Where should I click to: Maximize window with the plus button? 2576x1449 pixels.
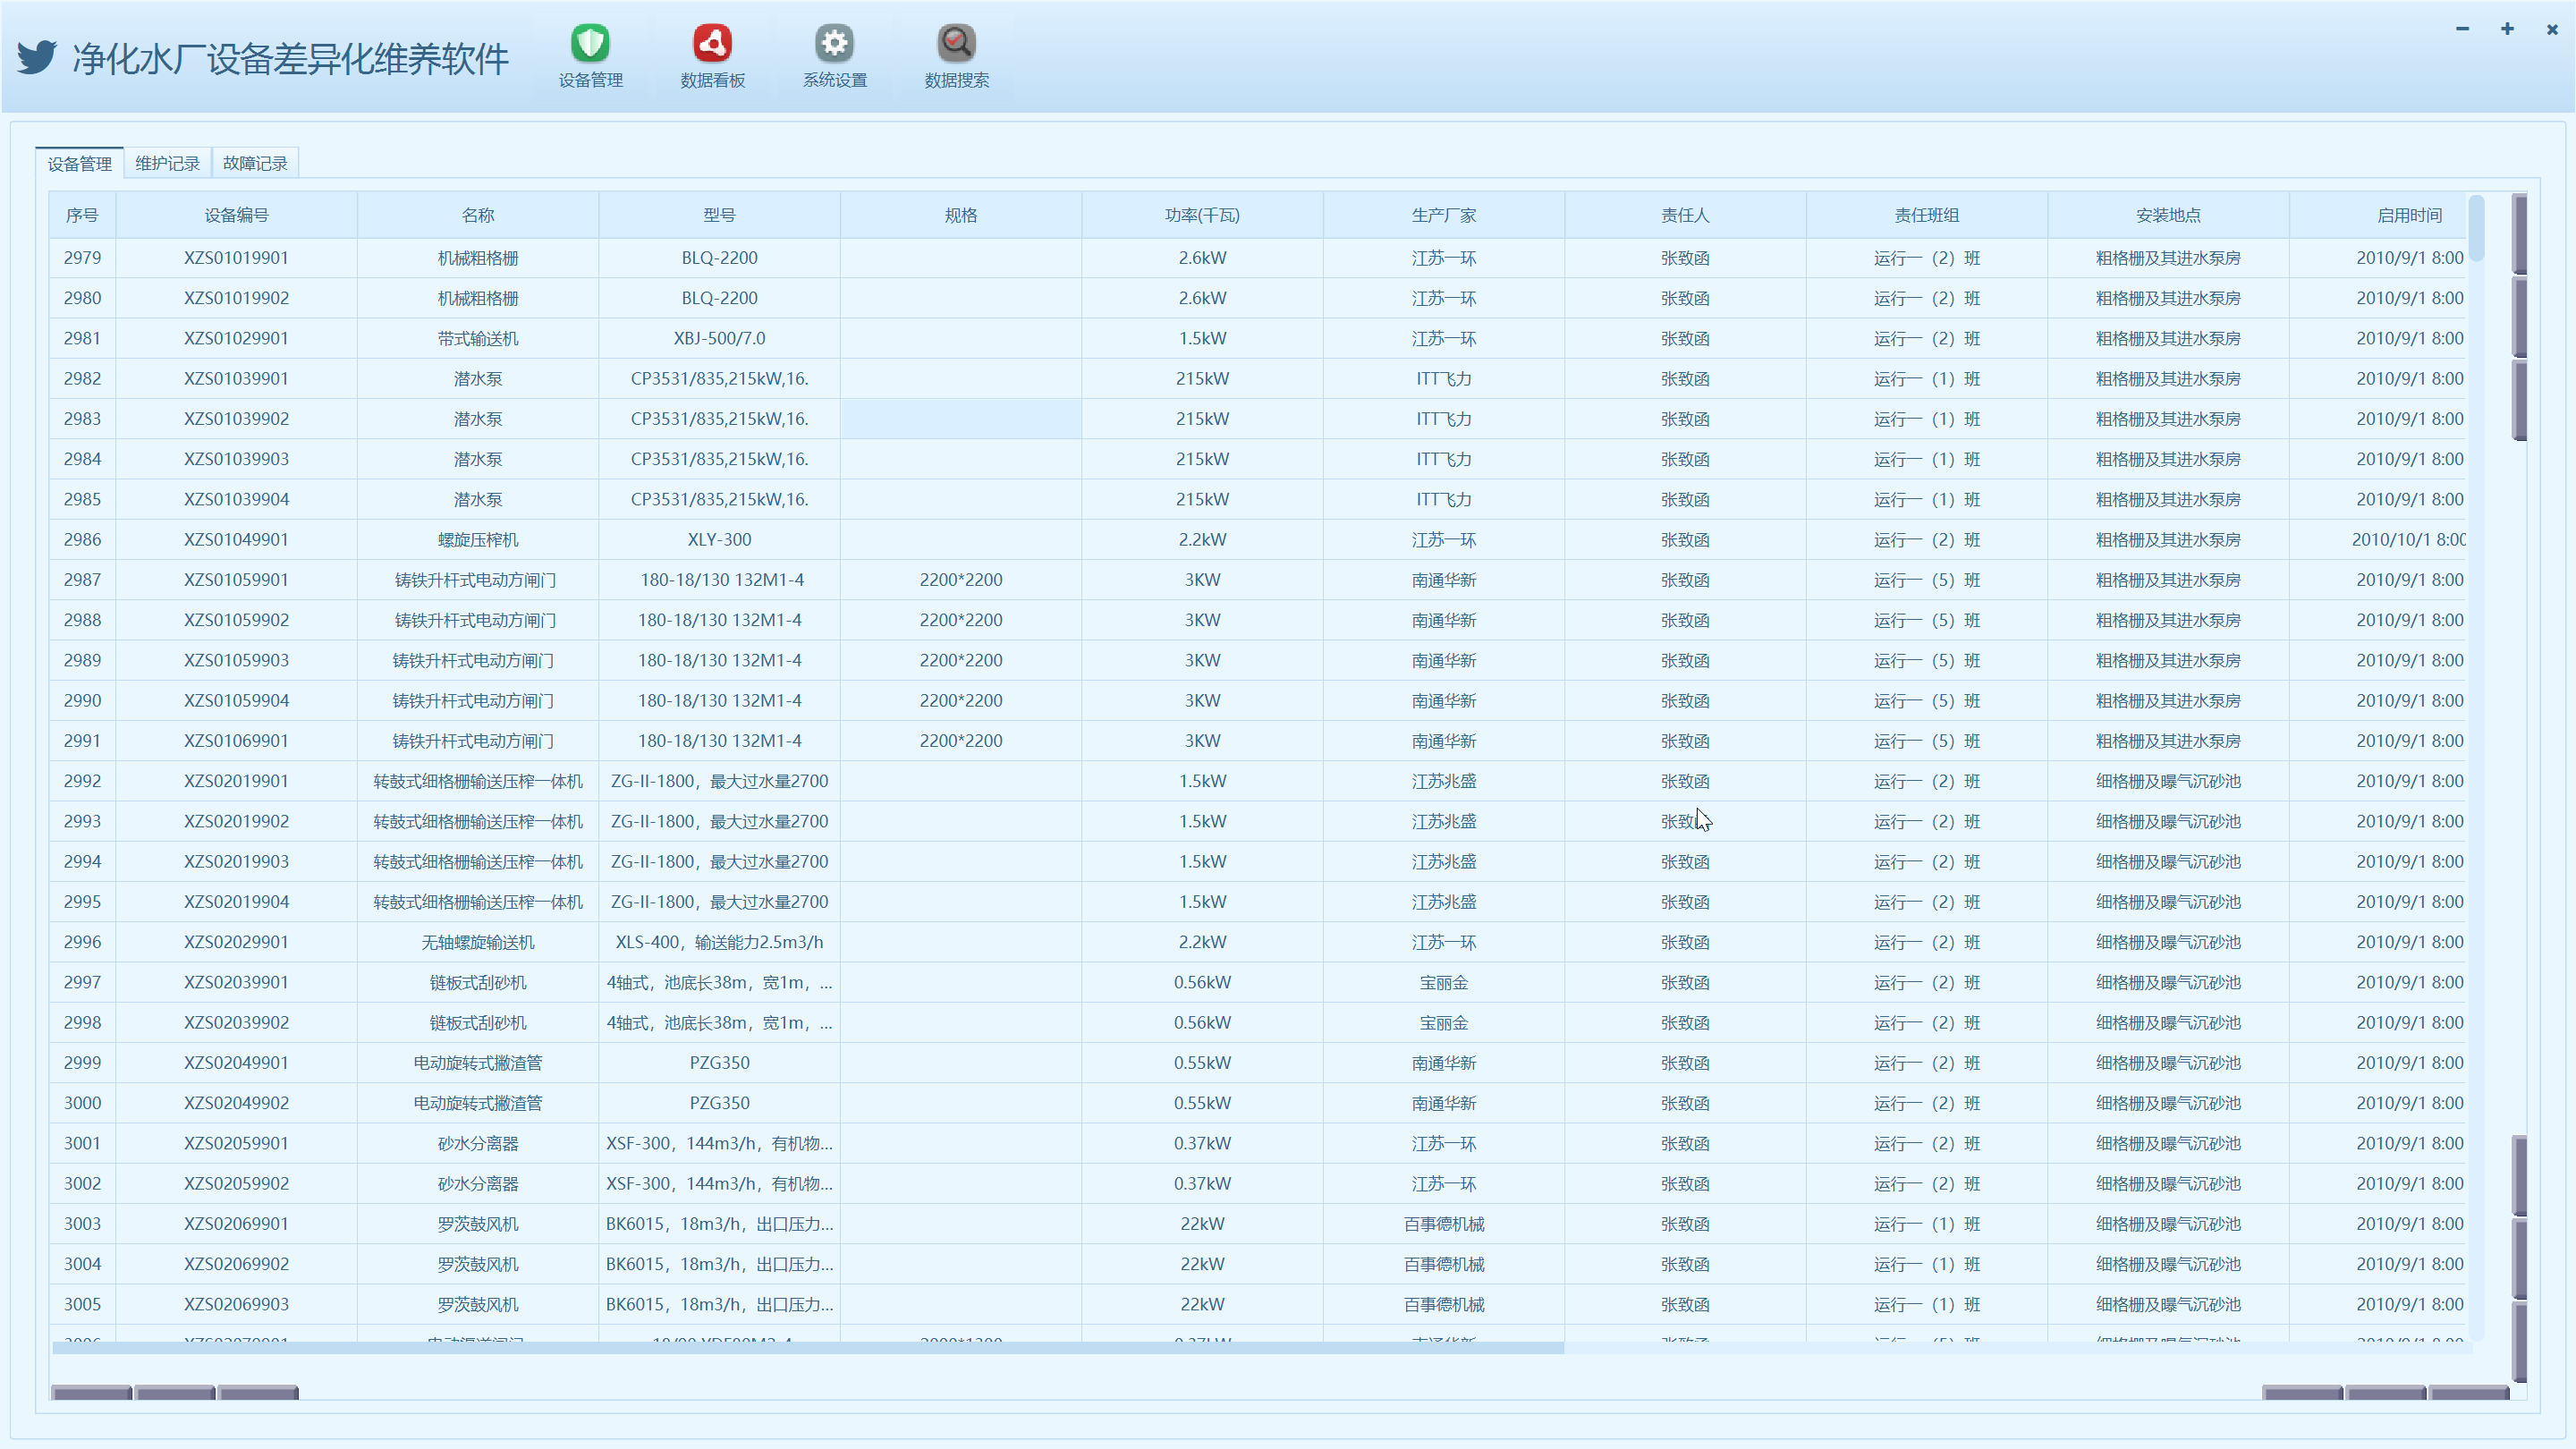[x=2507, y=29]
